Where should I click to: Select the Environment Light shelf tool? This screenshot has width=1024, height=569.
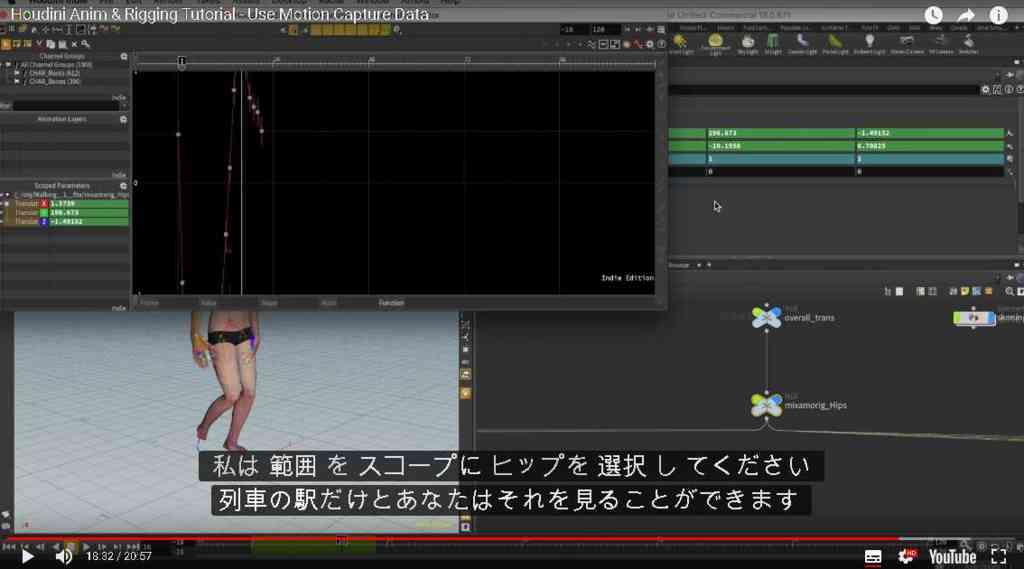pyautogui.click(x=715, y=44)
